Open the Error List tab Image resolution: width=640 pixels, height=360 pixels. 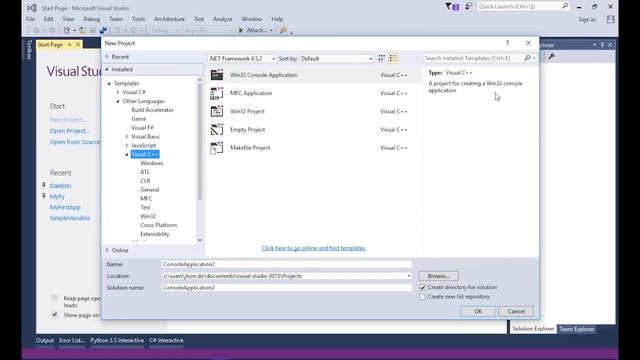coord(72,340)
